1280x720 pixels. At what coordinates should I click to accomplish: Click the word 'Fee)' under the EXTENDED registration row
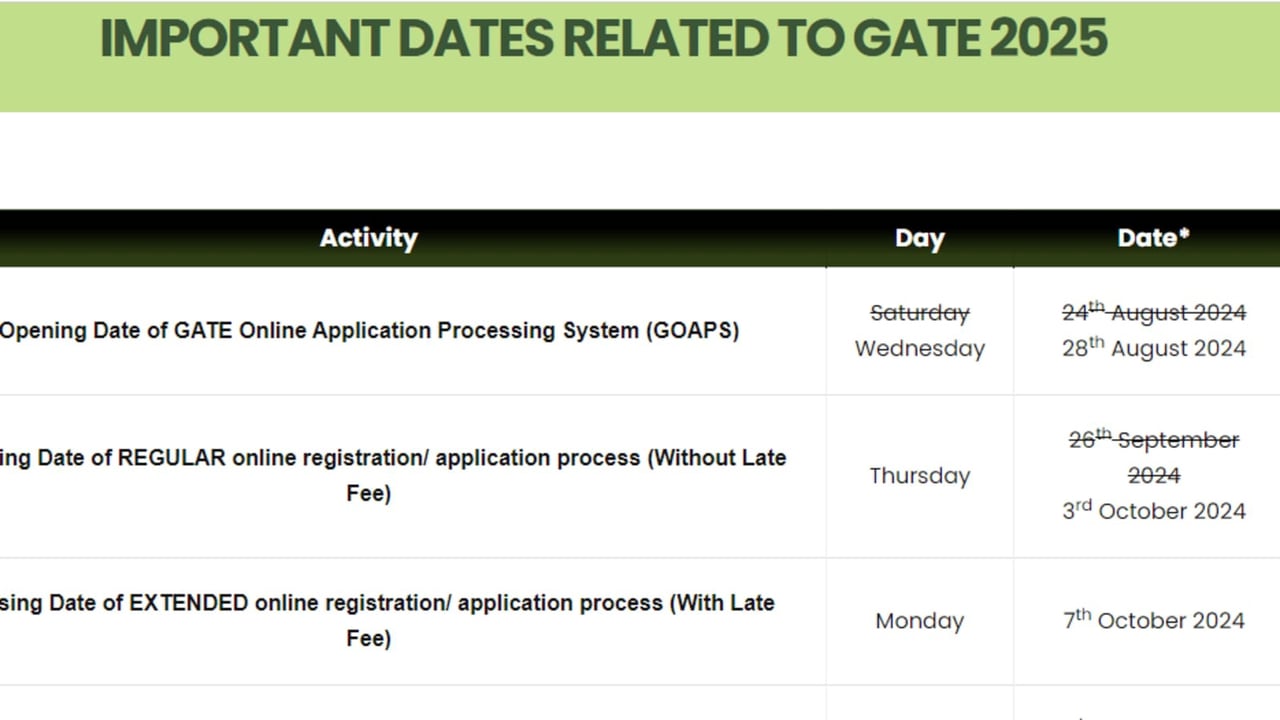(368, 638)
